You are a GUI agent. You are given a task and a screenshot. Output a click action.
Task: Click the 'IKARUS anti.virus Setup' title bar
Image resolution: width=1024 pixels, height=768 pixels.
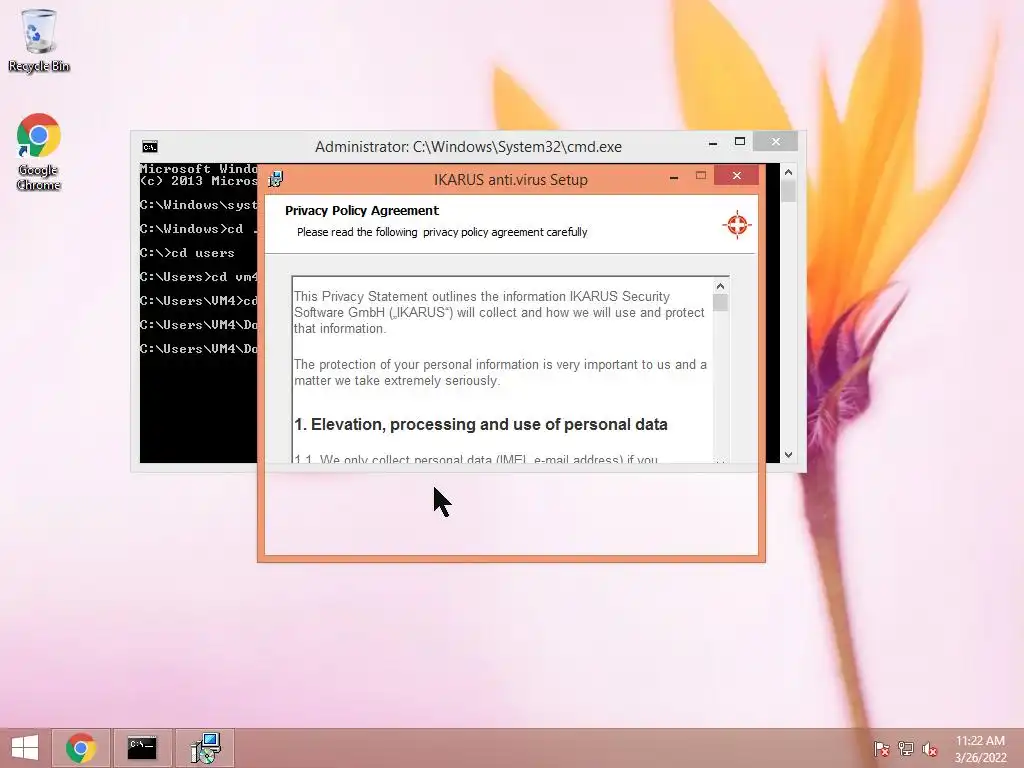coord(511,180)
